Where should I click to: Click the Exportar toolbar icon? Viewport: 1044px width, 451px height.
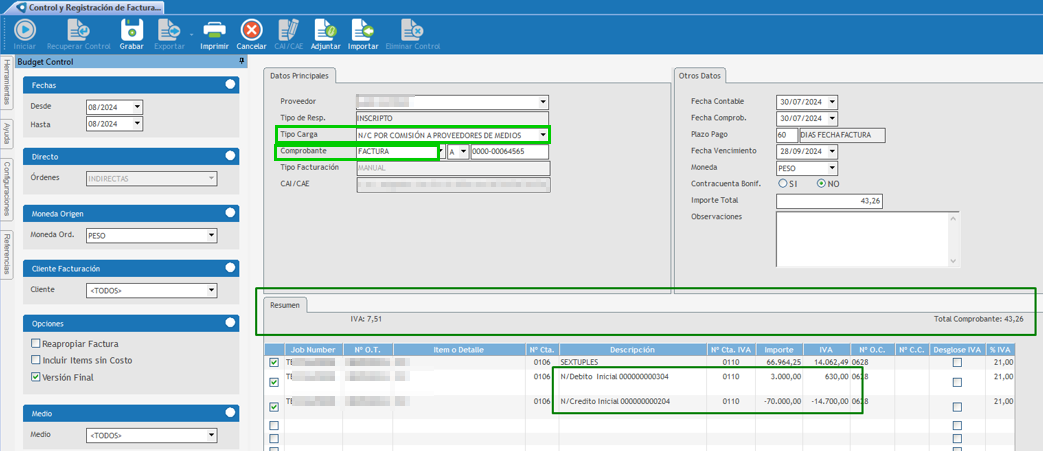point(168,30)
